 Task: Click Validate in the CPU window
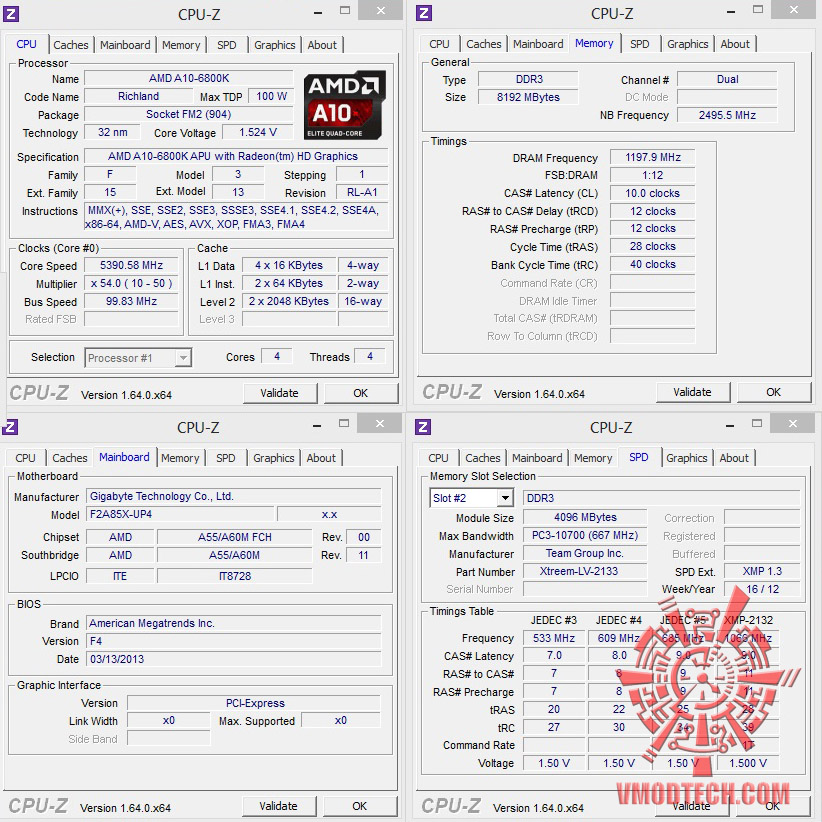point(280,393)
